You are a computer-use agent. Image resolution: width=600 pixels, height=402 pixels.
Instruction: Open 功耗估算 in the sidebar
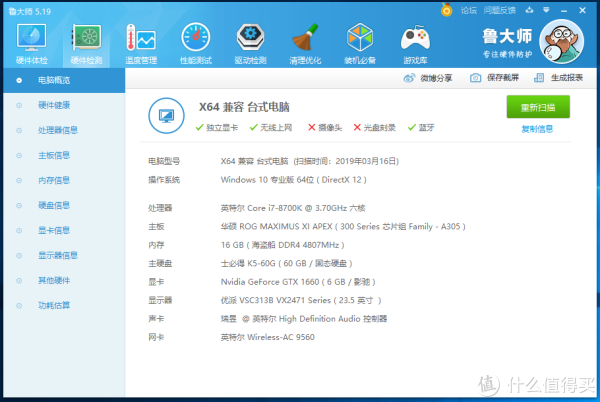pos(54,305)
